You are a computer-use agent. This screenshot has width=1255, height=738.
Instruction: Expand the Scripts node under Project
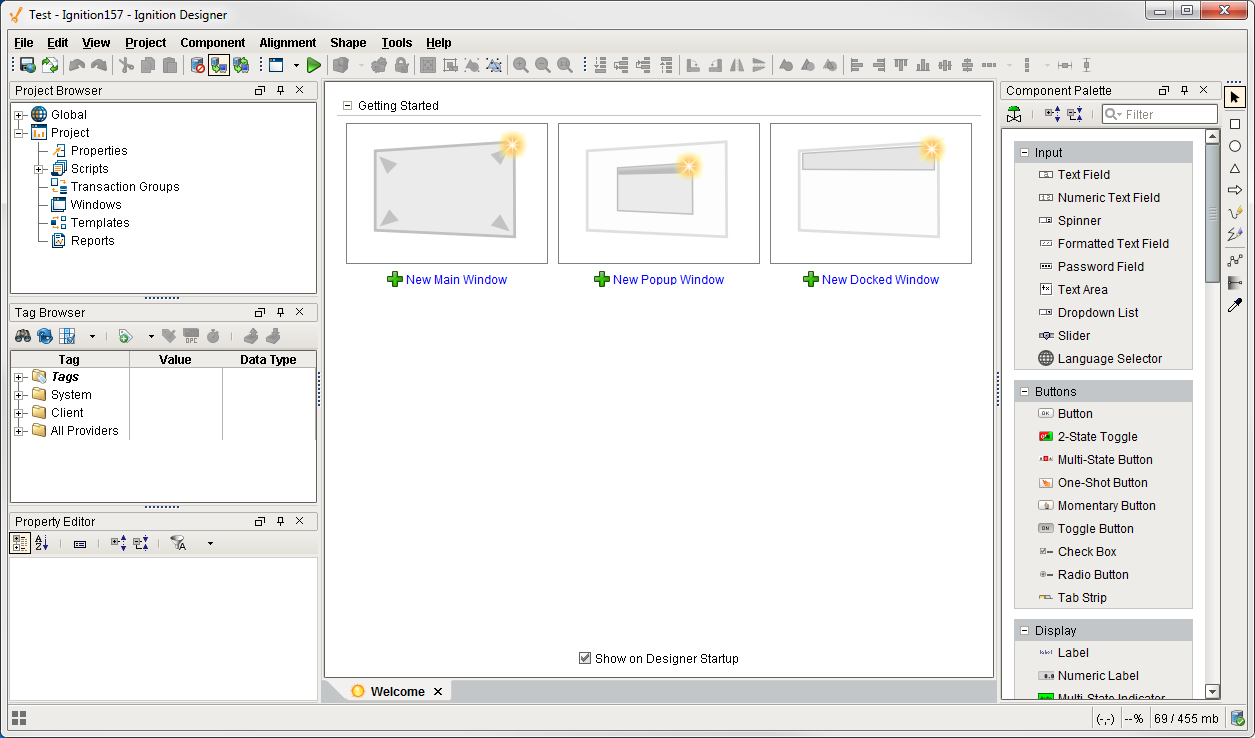pyautogui.click(x=38, y=168)
